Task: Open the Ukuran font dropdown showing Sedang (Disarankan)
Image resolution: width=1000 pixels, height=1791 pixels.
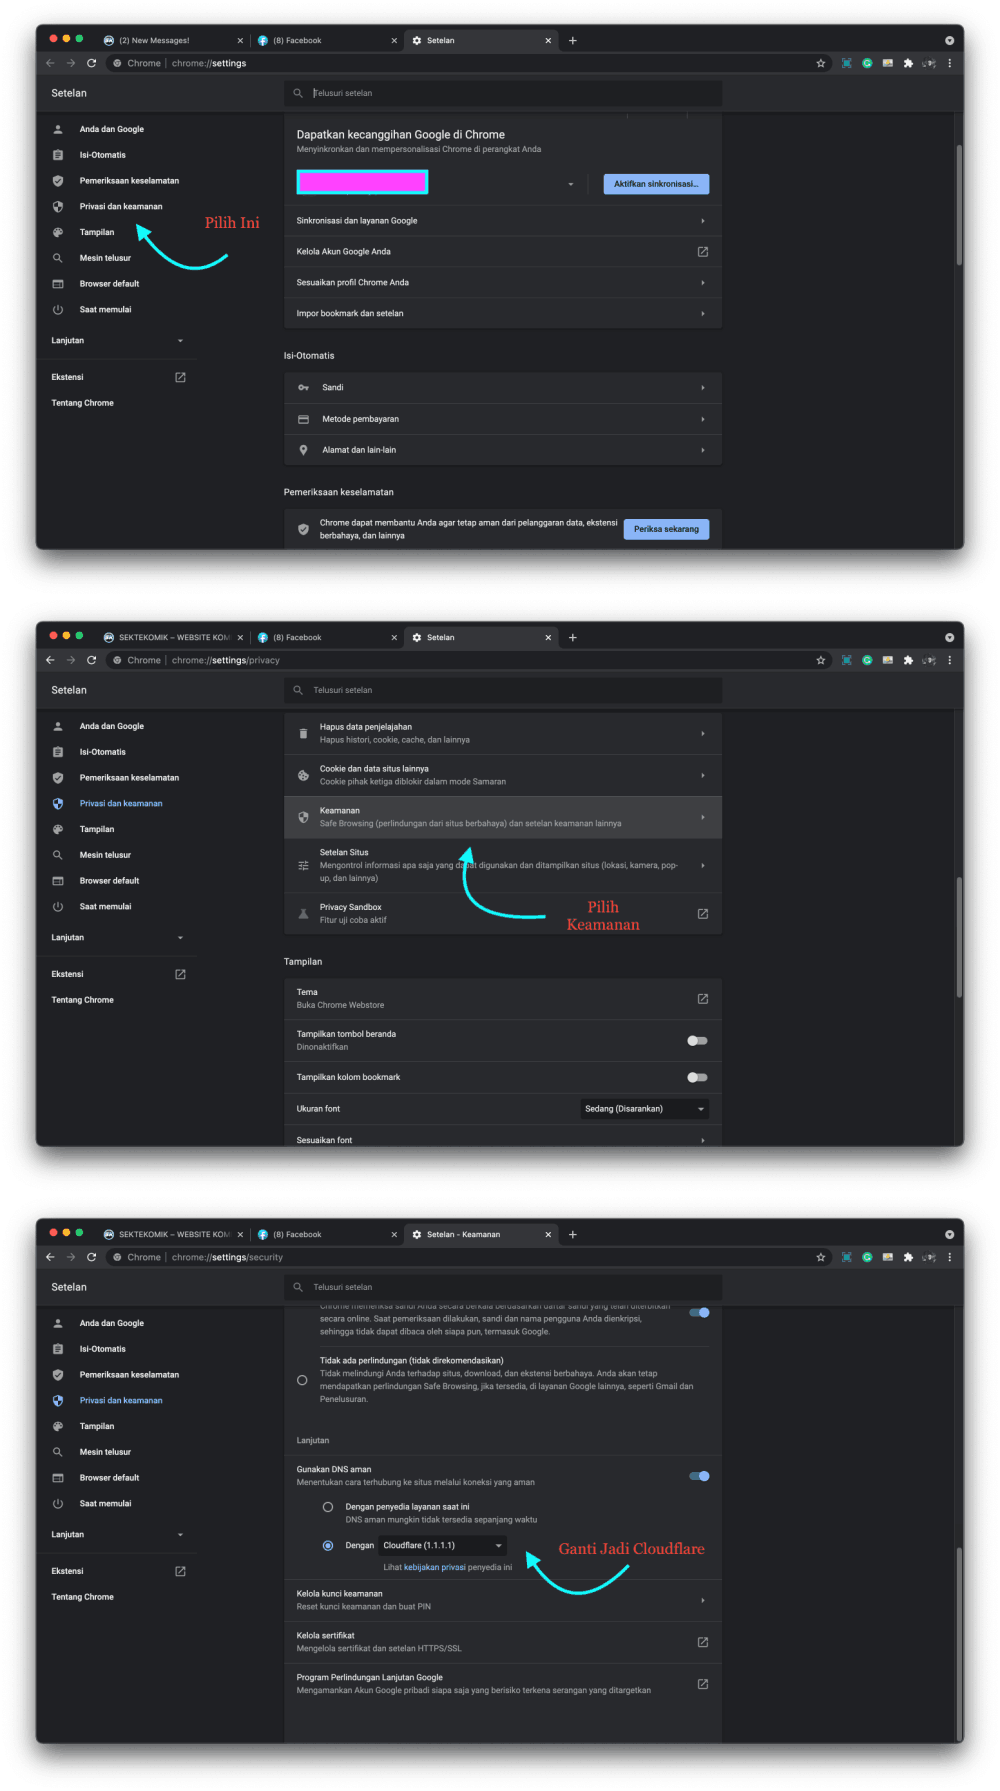Action: point(645,1109)
